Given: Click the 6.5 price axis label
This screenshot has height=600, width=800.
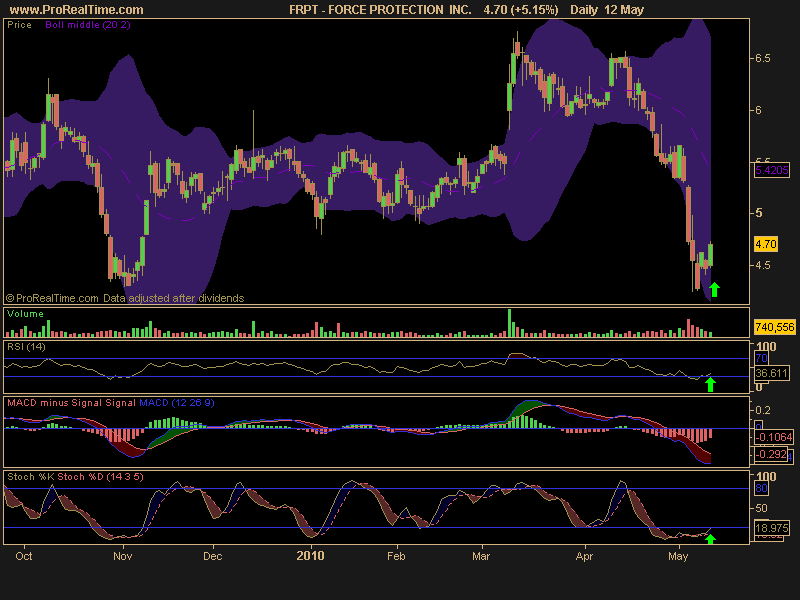Looking at the screenshot, I should [762, 58].
